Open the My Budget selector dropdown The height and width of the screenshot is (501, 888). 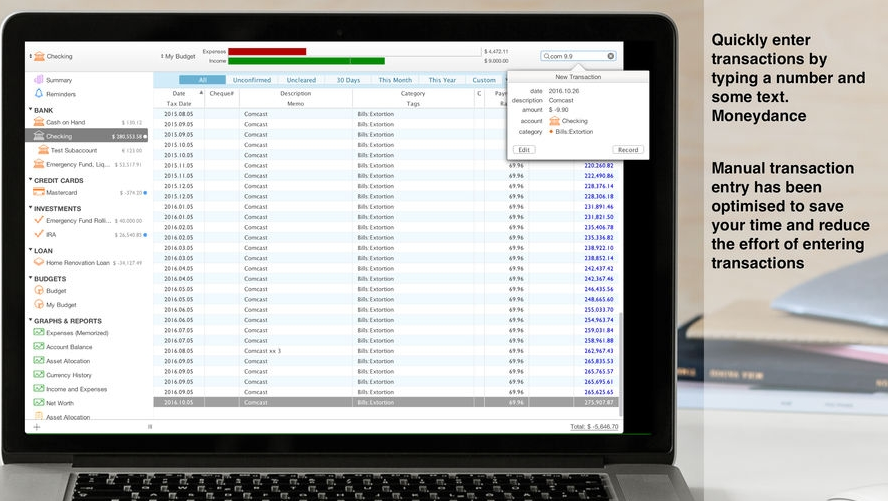click(180, 57)
